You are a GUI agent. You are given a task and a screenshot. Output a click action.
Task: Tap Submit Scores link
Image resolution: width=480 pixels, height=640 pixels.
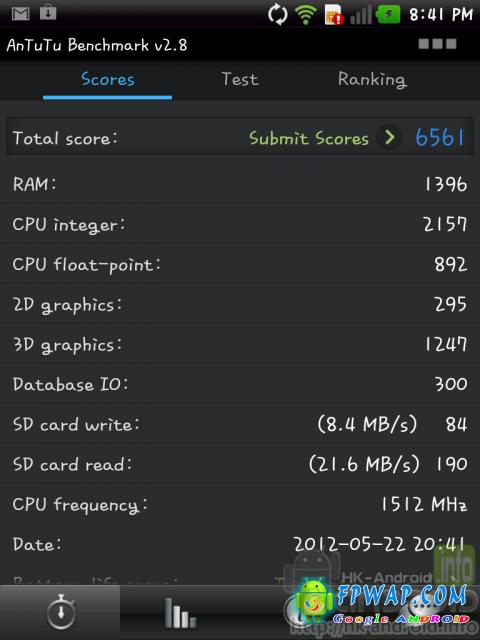309,138
